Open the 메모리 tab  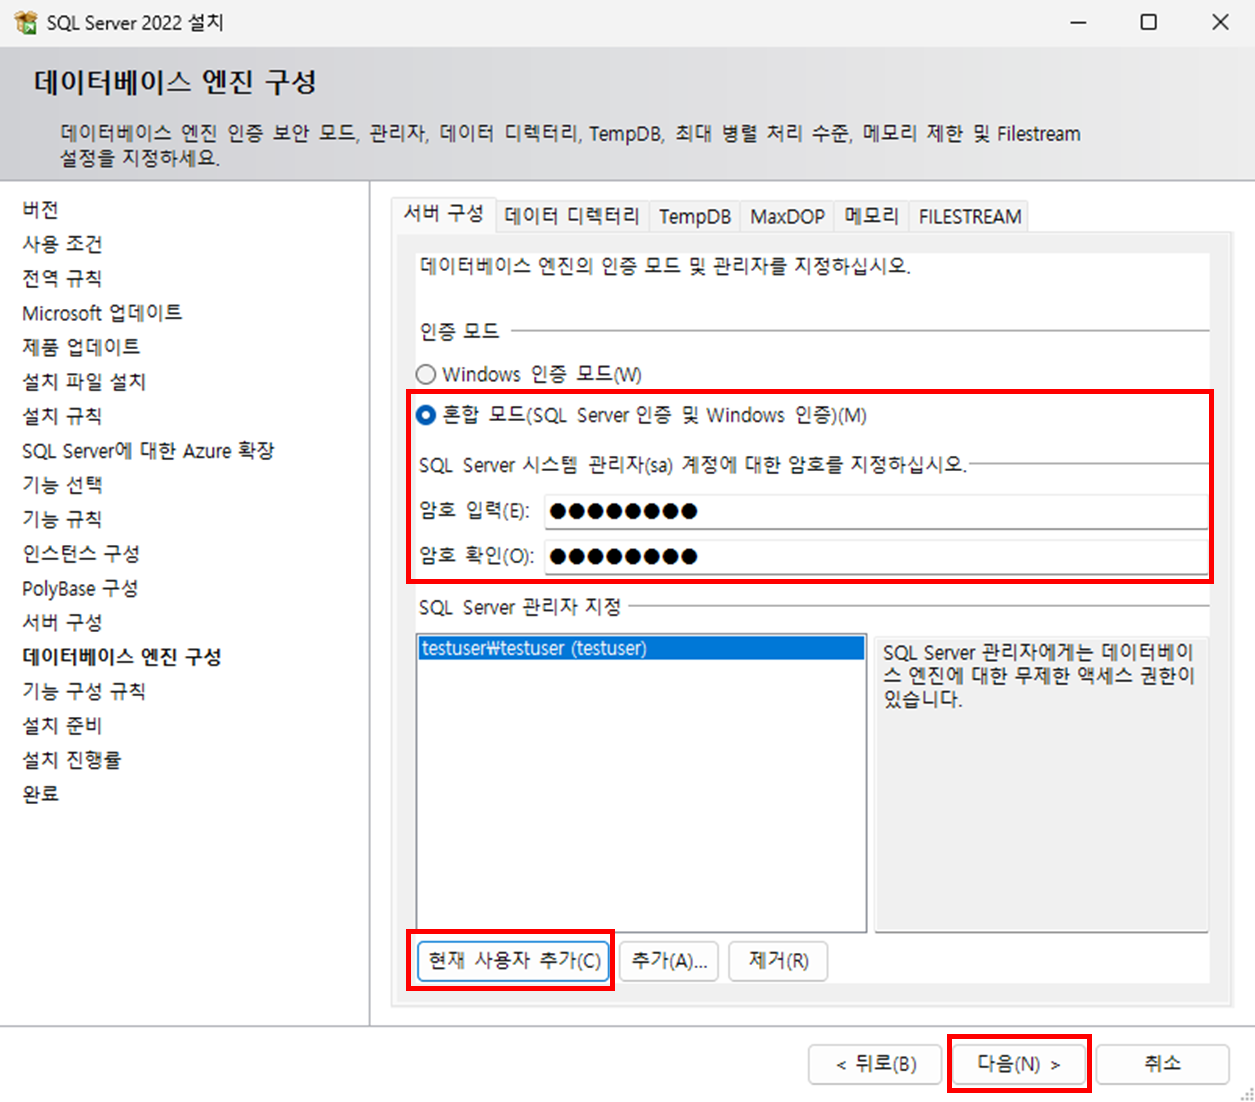[871, 216]
